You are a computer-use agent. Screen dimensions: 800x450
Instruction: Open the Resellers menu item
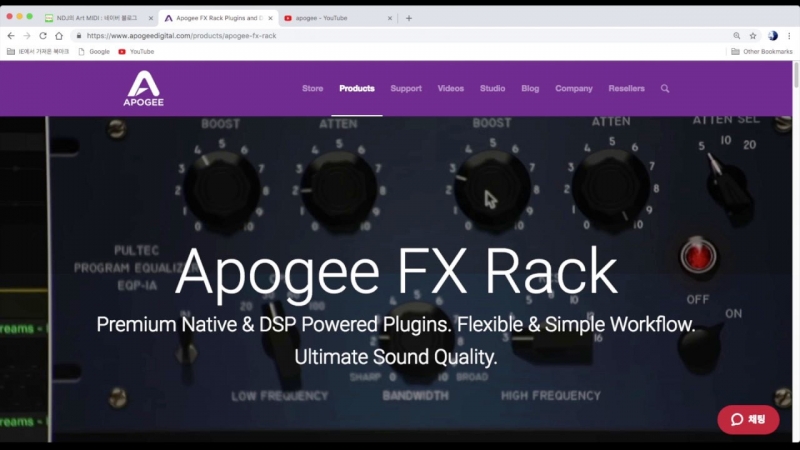click(626, 88)
